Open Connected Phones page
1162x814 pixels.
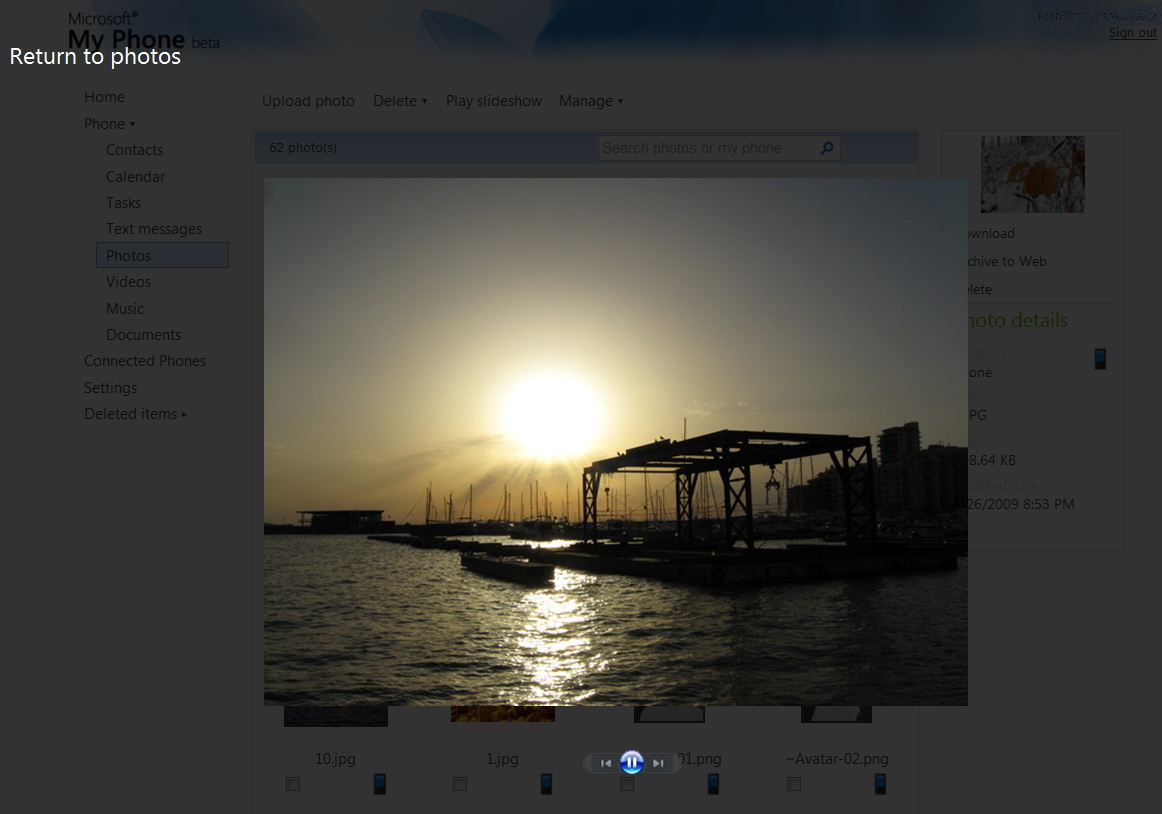click(145, 361)
